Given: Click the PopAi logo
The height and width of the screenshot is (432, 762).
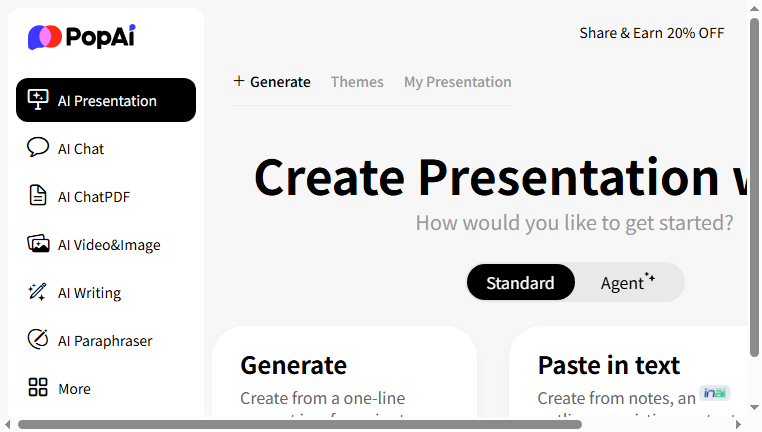Looking at the screenshot, I should click(x=82, y=37).
